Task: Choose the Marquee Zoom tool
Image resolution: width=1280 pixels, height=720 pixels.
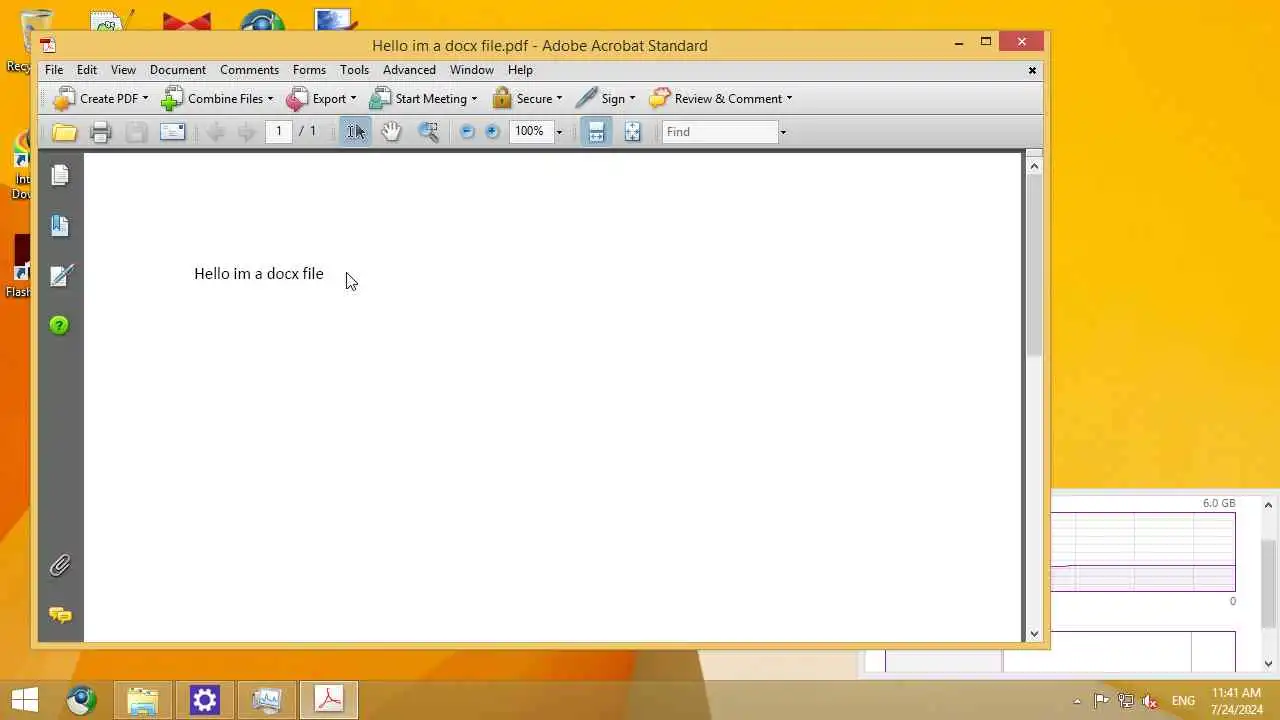Action: (428, 132)
